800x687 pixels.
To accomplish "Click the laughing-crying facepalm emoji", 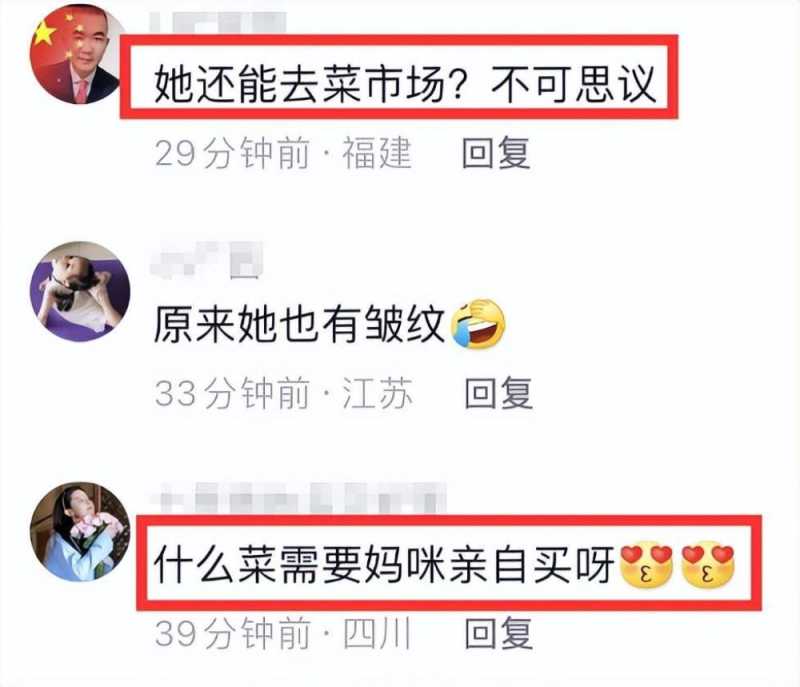I will click(x=478, y=324).
